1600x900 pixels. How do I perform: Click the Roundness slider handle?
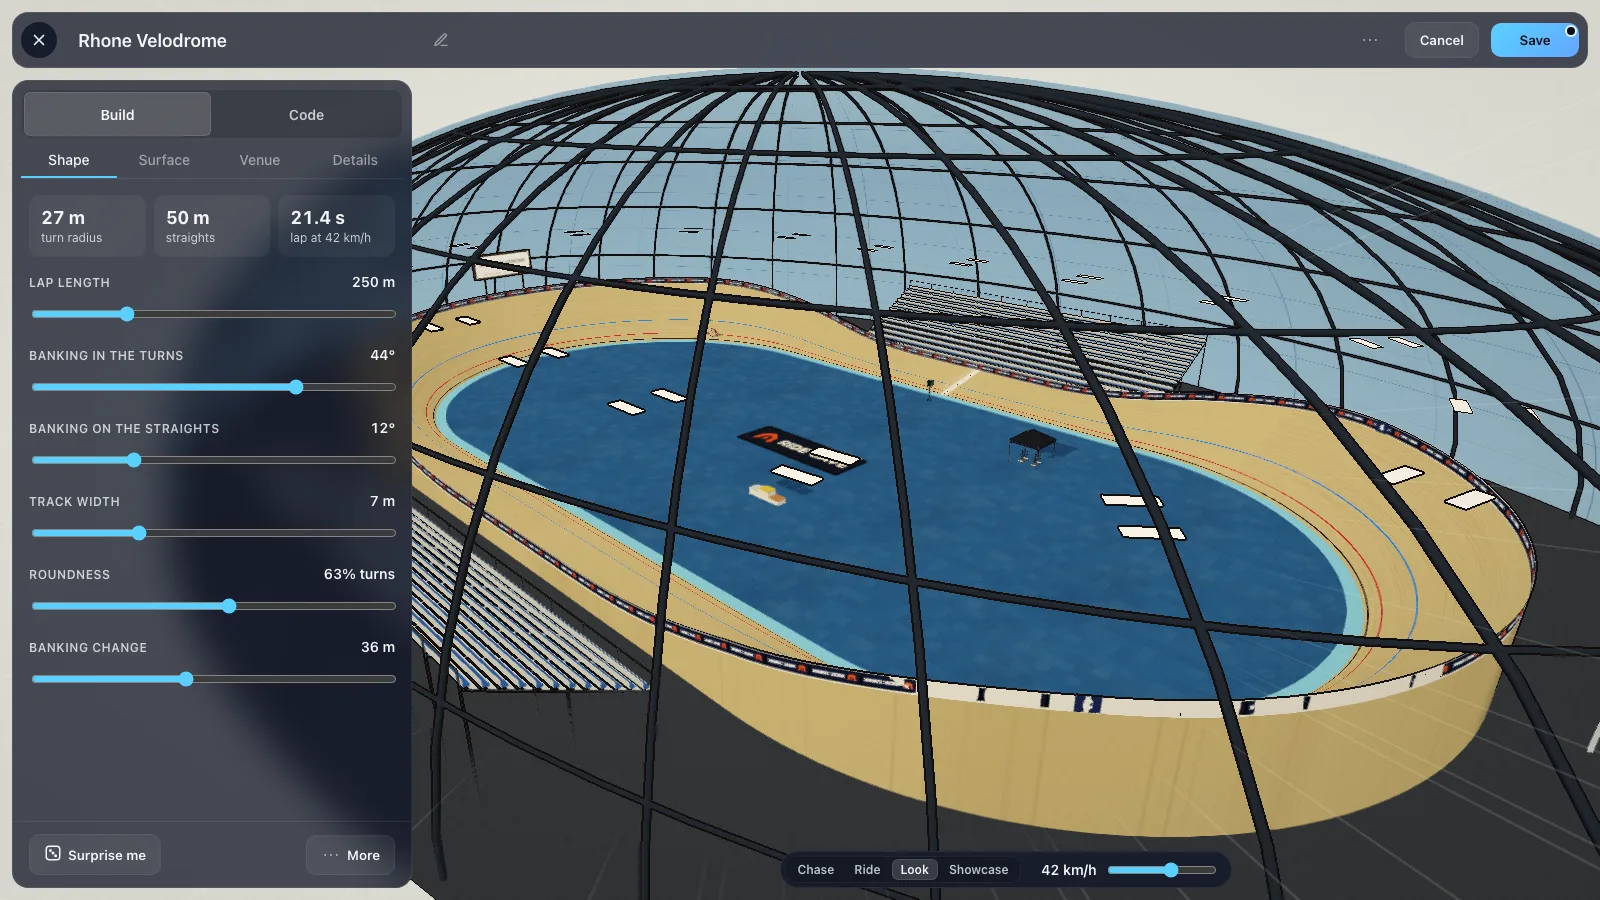click(x=229, y=606)
